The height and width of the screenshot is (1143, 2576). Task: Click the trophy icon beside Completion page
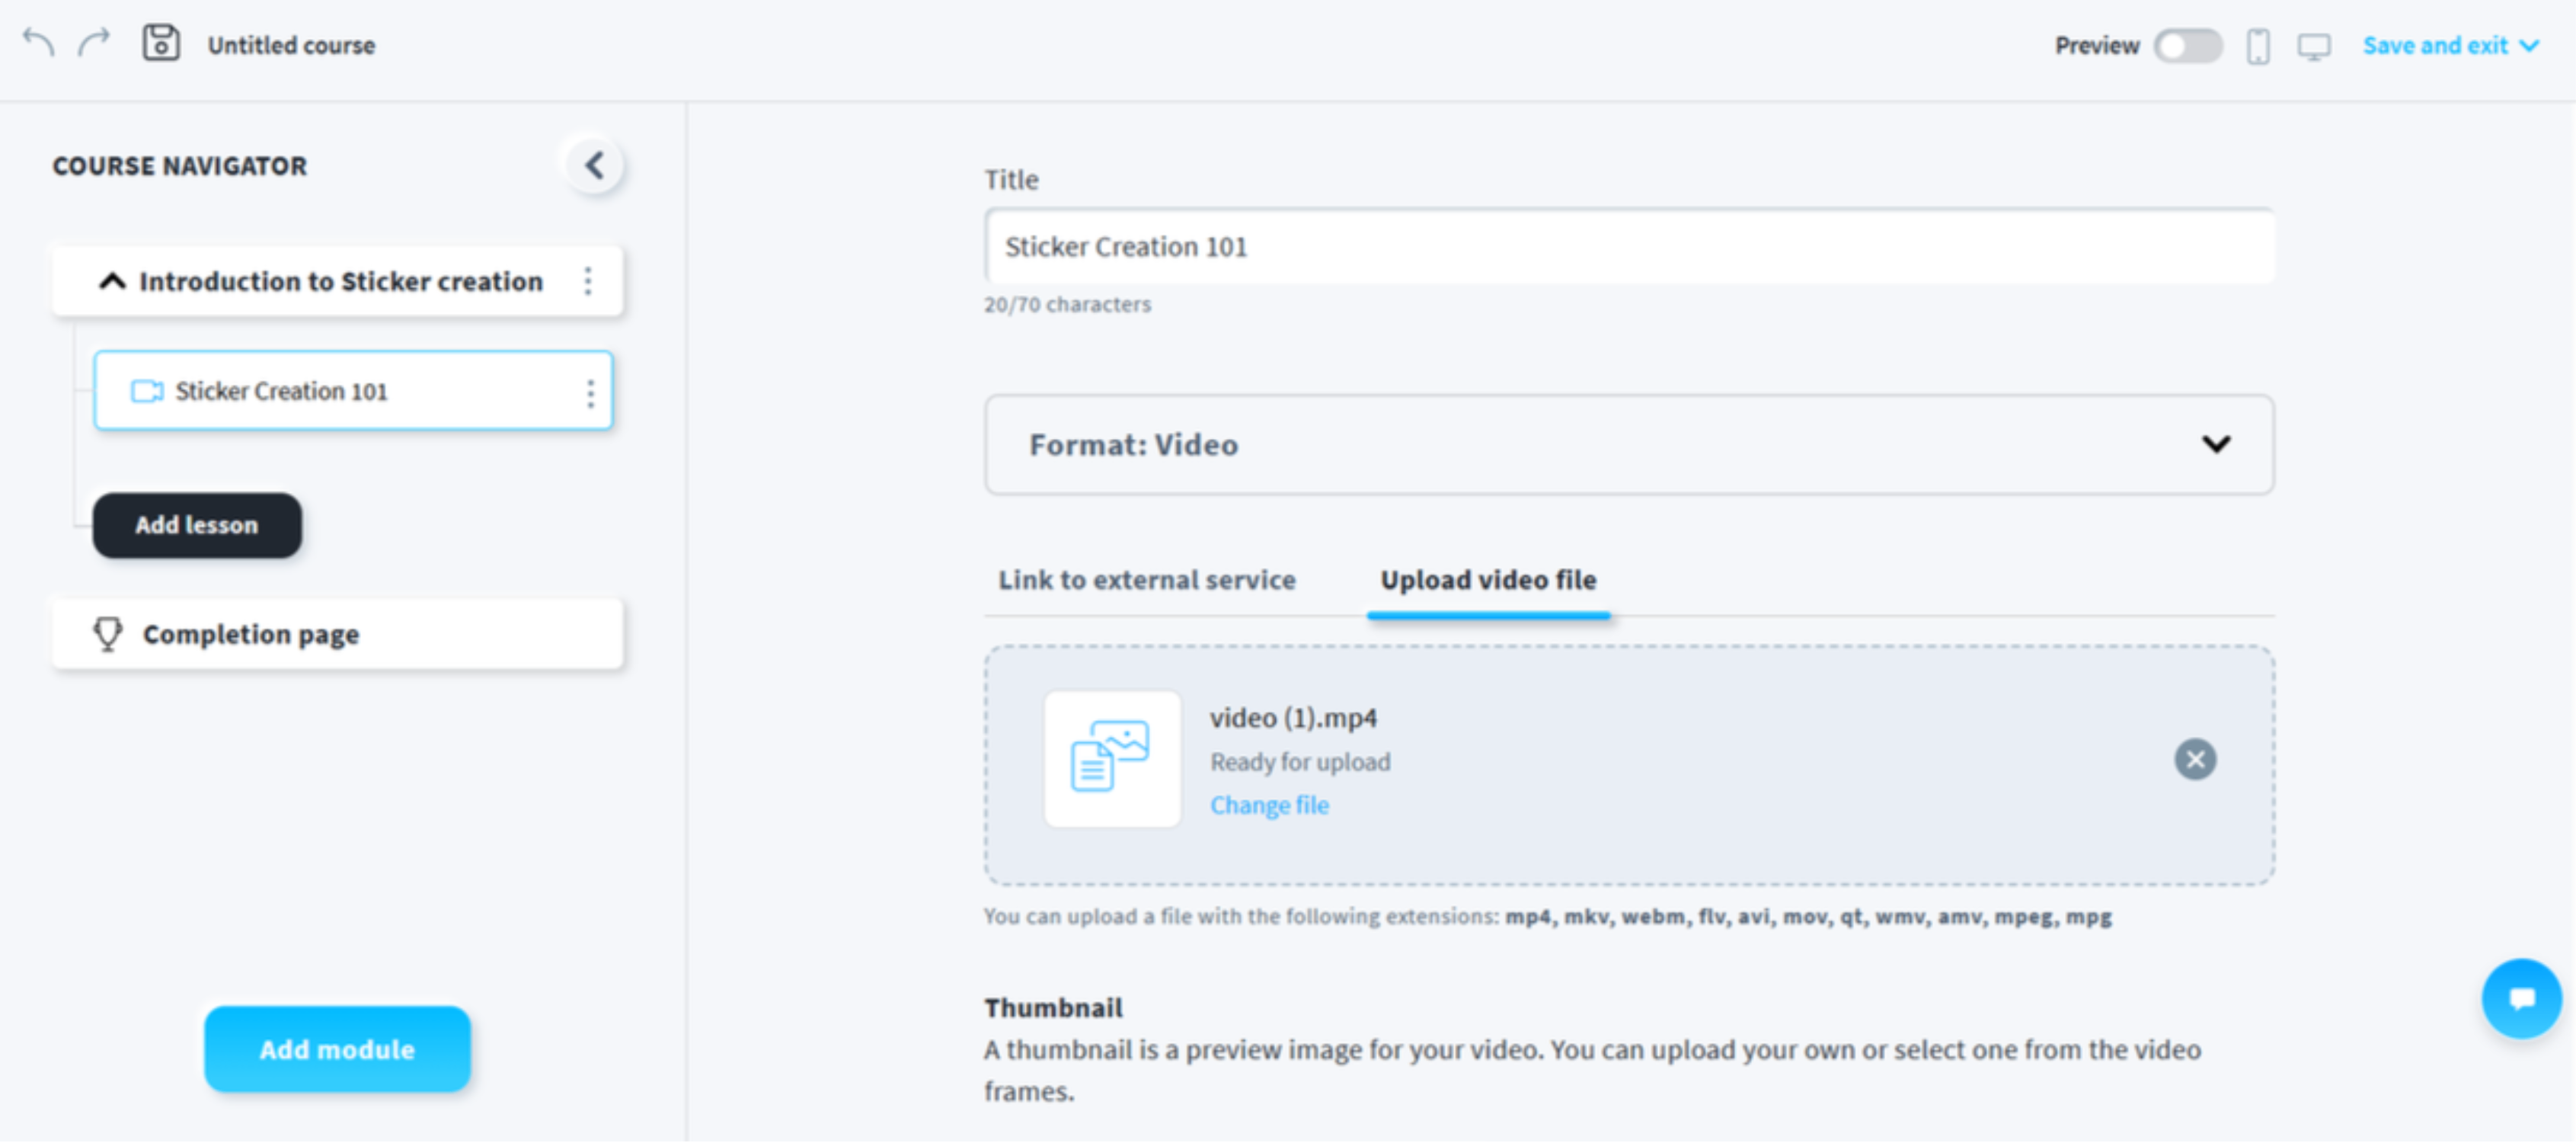click(x=108, y=633)
